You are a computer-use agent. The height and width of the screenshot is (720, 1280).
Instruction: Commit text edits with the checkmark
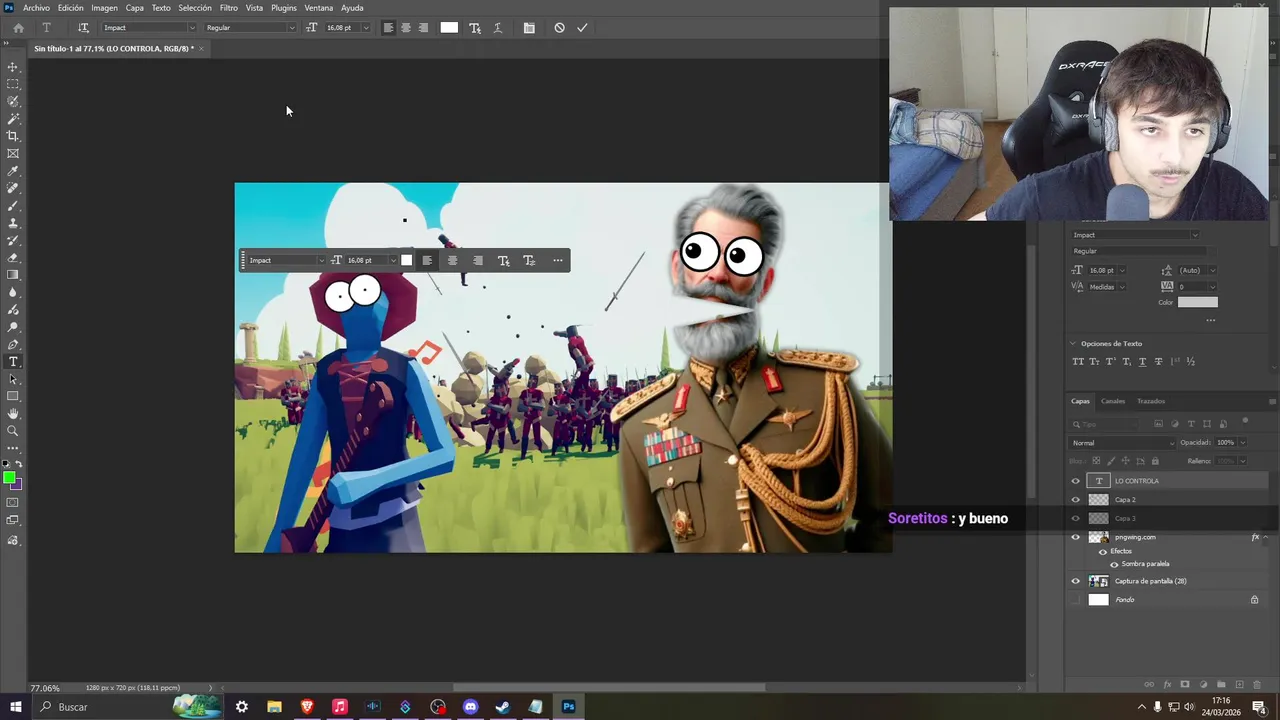click(x=582, y=28)
